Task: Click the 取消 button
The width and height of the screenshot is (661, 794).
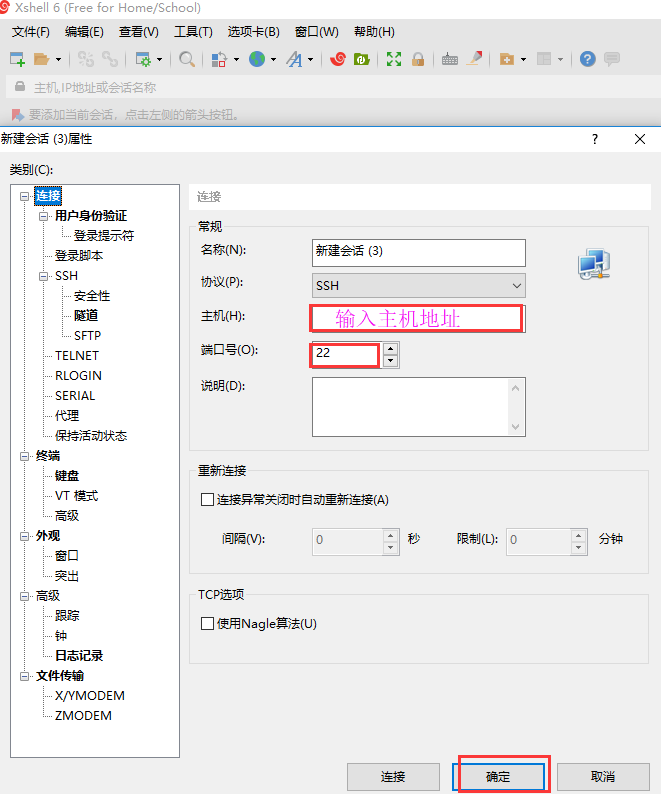Action: click(x=603, y=777)
